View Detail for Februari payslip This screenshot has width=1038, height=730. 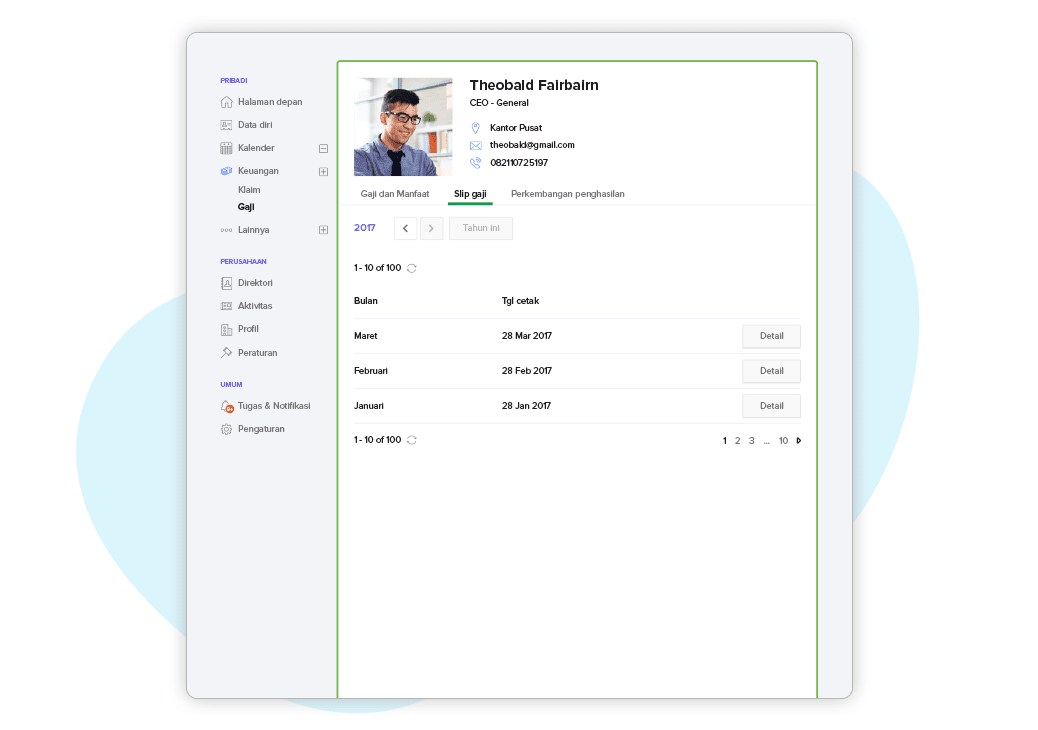[x=771, y=371]
